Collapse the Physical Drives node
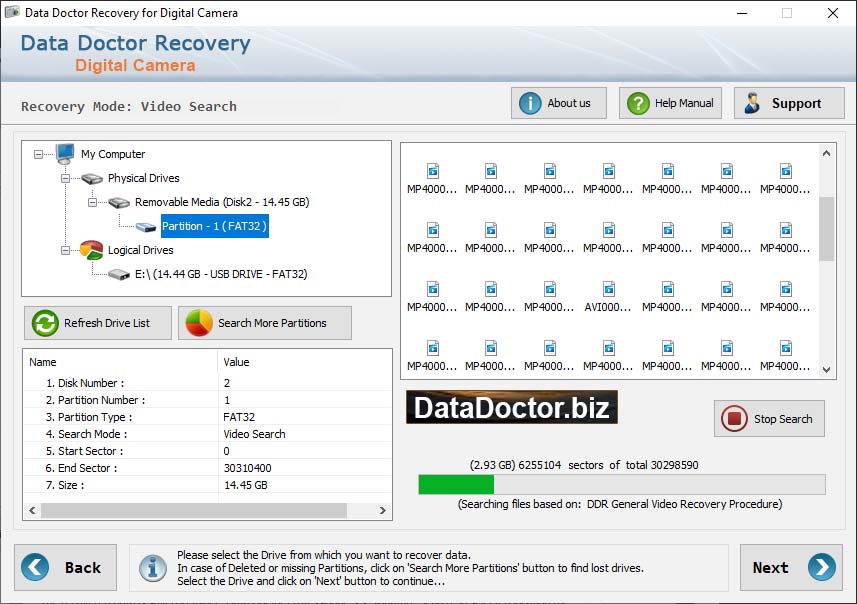857x604 pixels. point(65,178)
